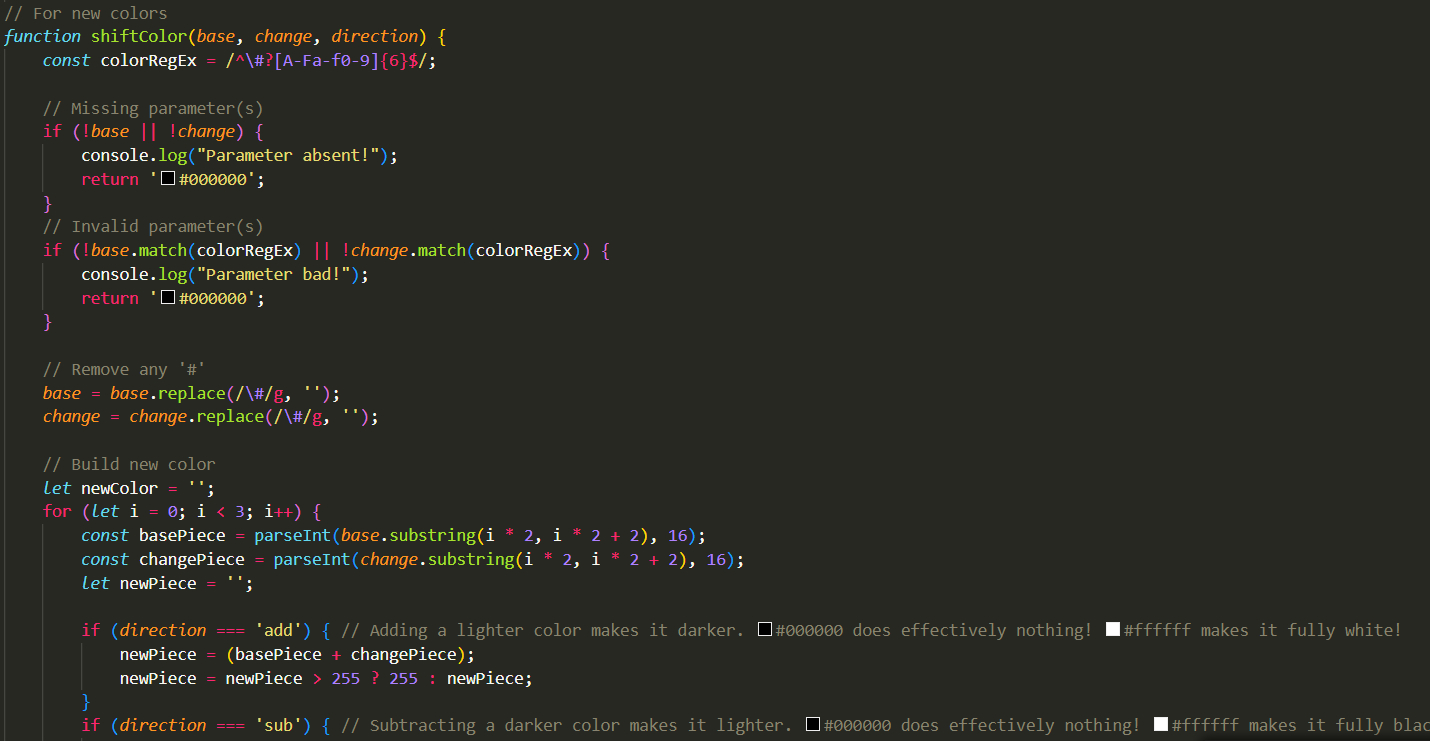Click the '// Build new color' comment

coord(128,463)
